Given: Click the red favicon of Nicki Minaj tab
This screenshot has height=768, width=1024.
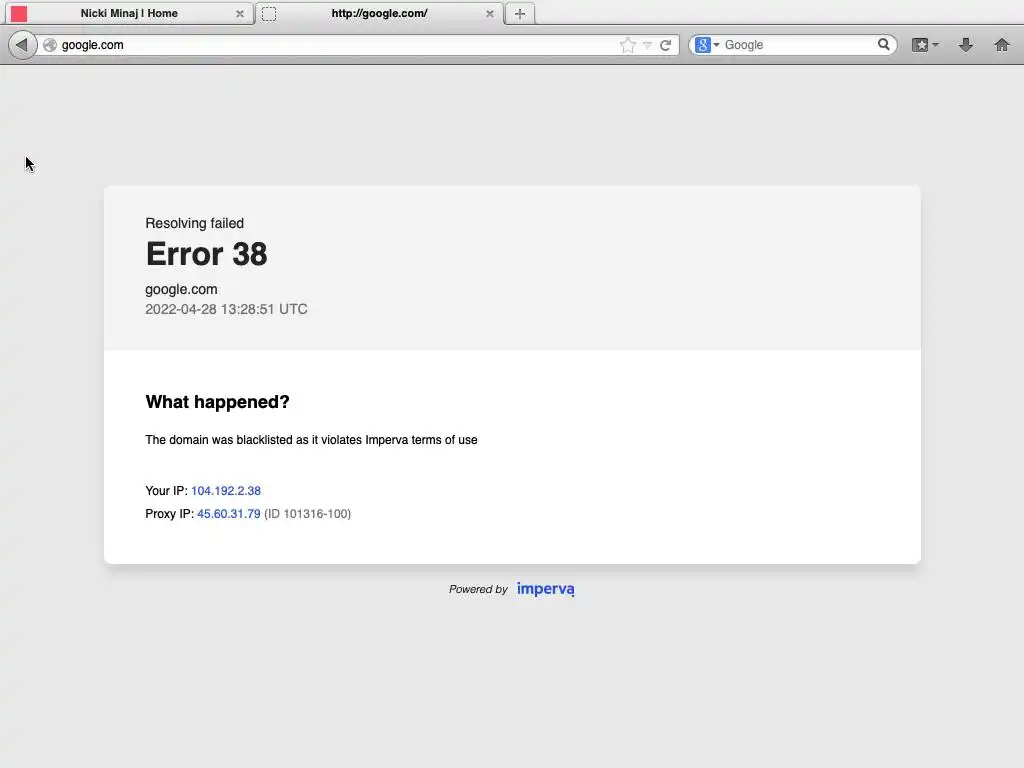Looking at the screenshot, I should [19, 14].
